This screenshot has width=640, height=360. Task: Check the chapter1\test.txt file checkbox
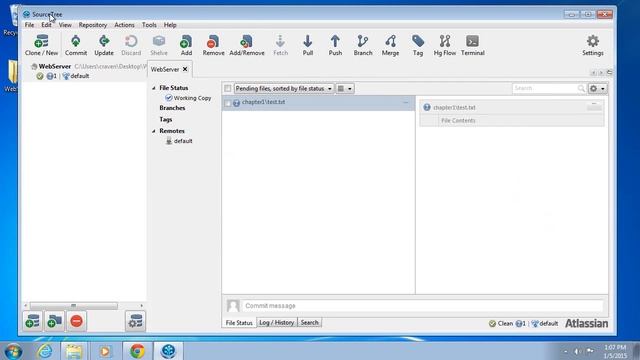pyautogui.click(x=228, y=103)
